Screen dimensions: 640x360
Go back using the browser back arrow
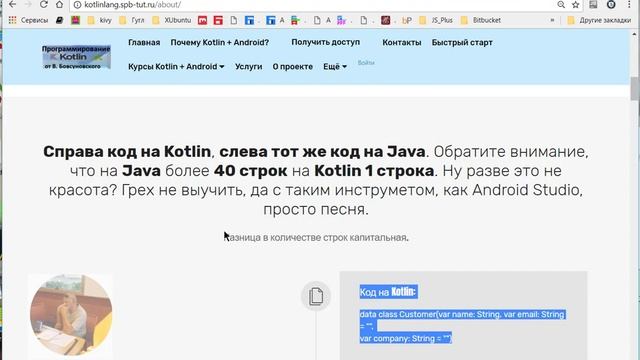pos(12,4)
